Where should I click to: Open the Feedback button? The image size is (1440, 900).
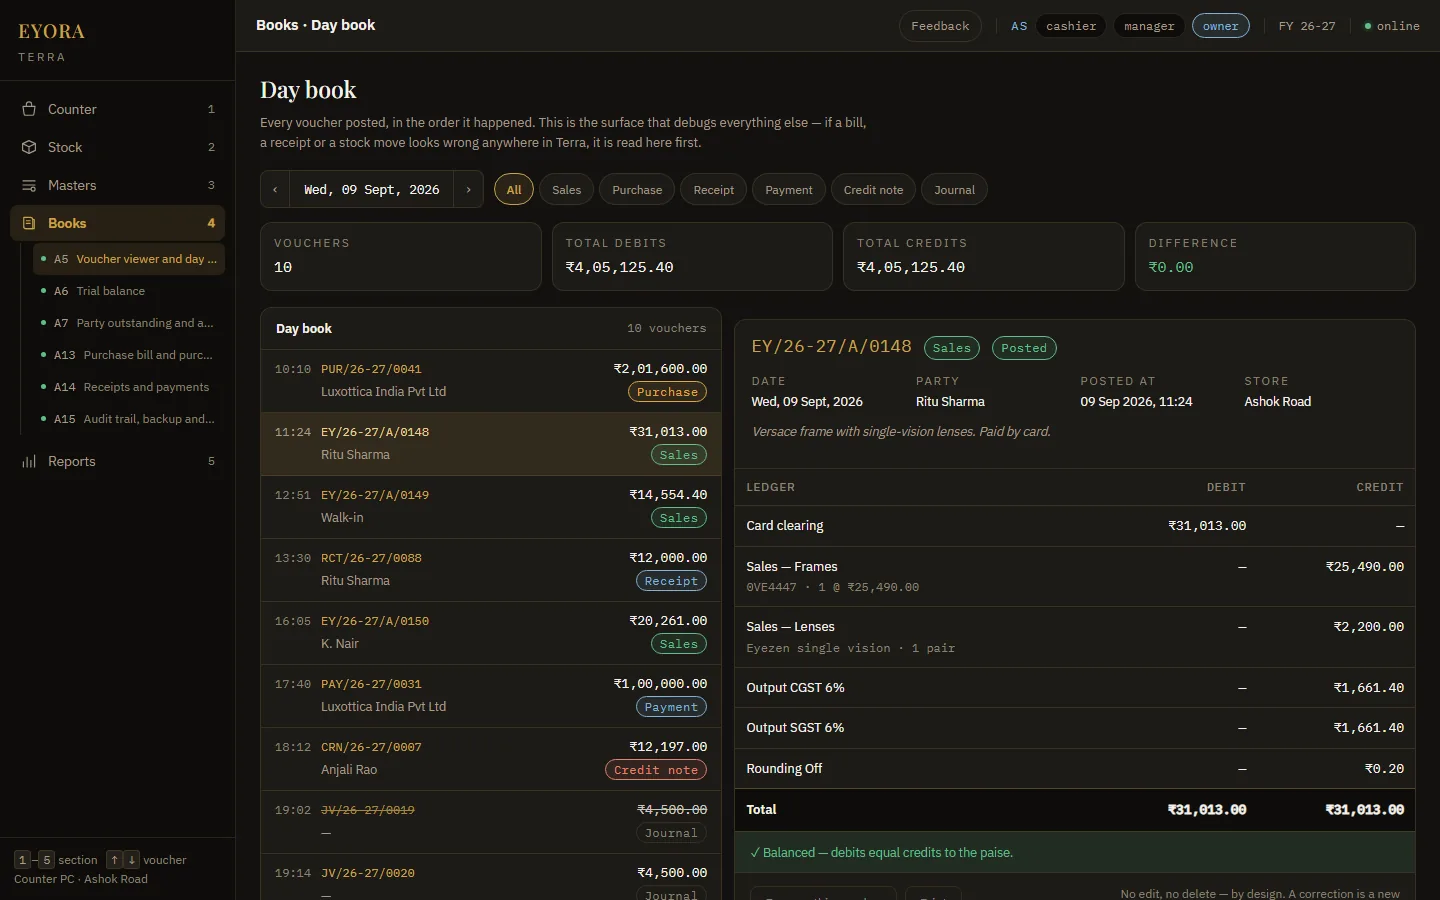(940, 26)
